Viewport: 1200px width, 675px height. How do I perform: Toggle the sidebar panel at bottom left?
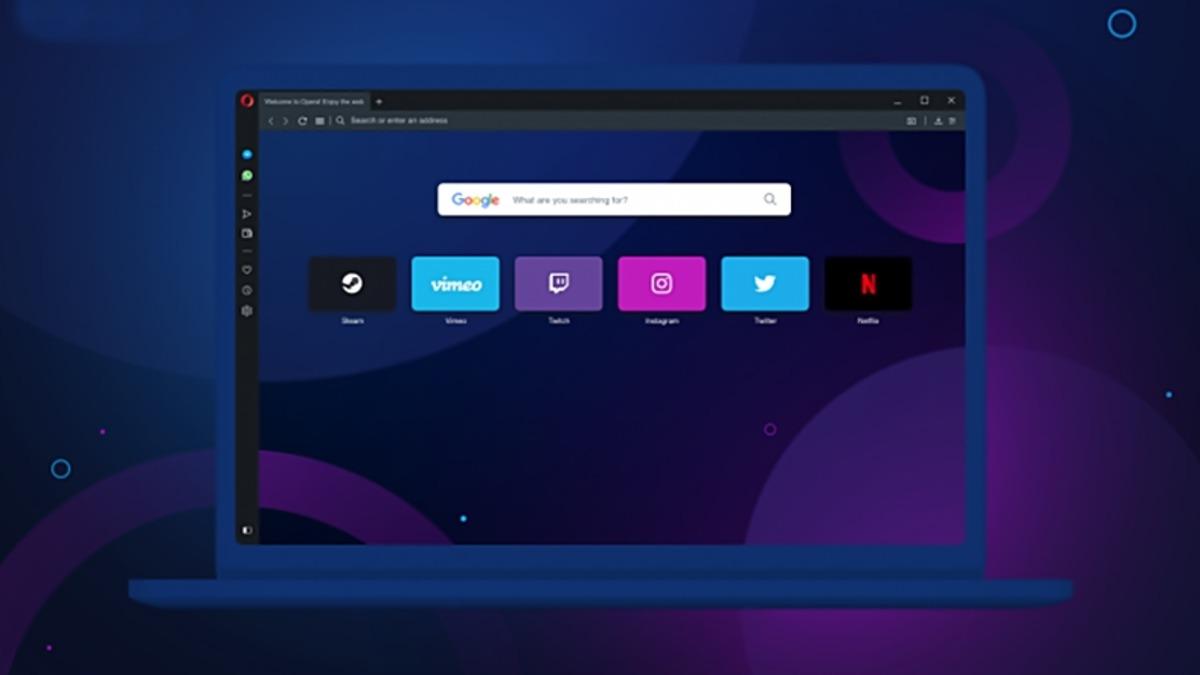[x=247, y=530]
